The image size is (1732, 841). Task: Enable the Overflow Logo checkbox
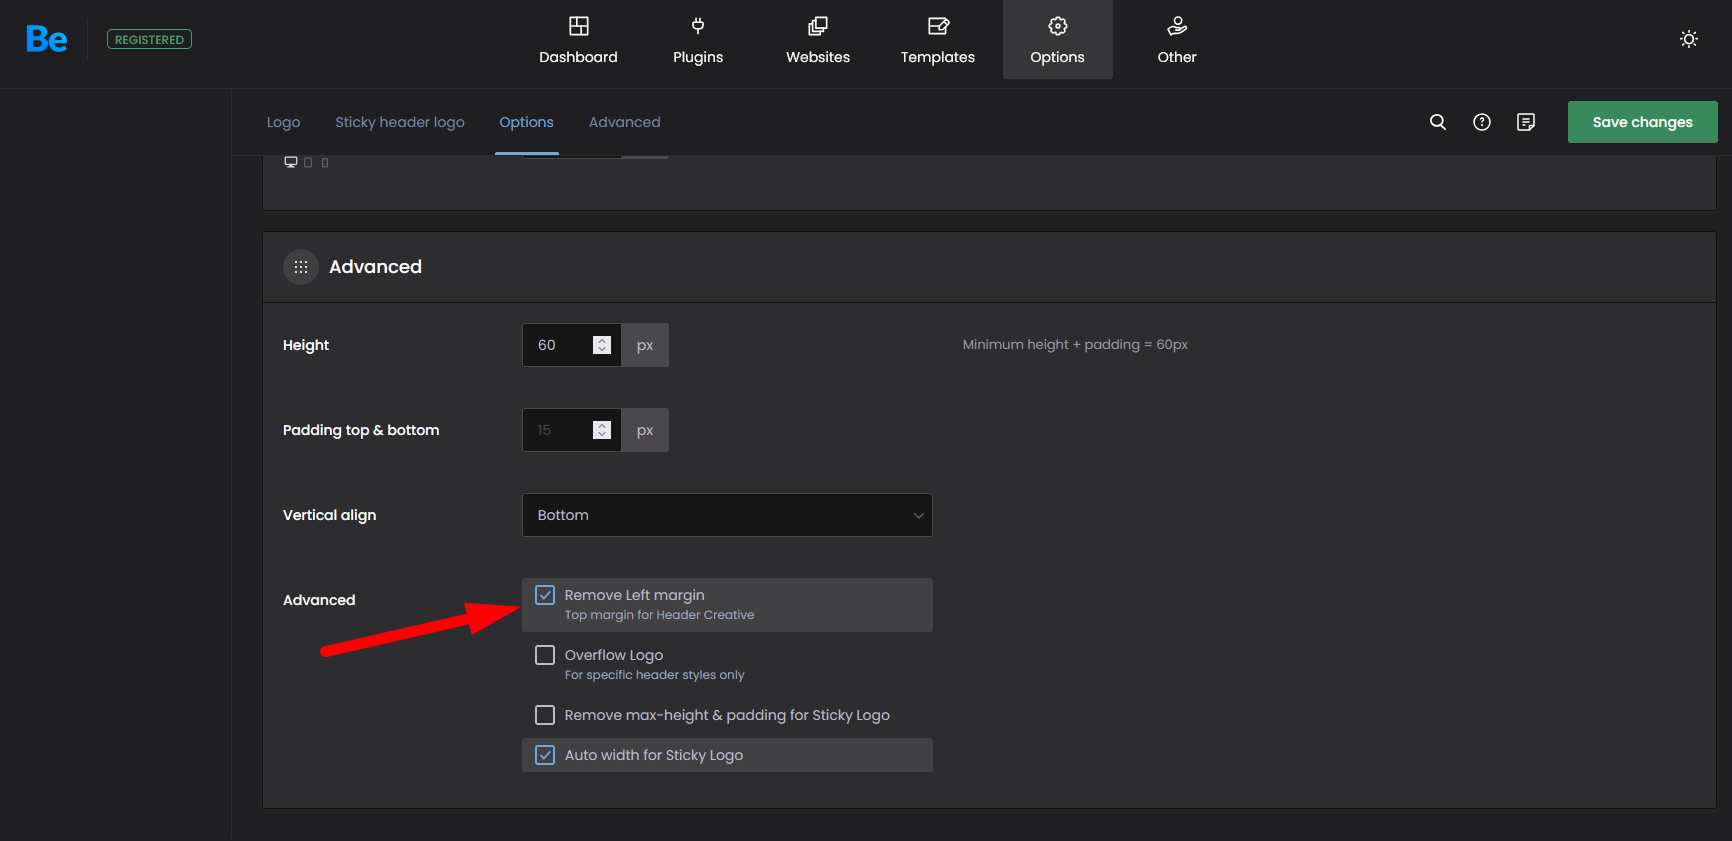pos(545,655)
